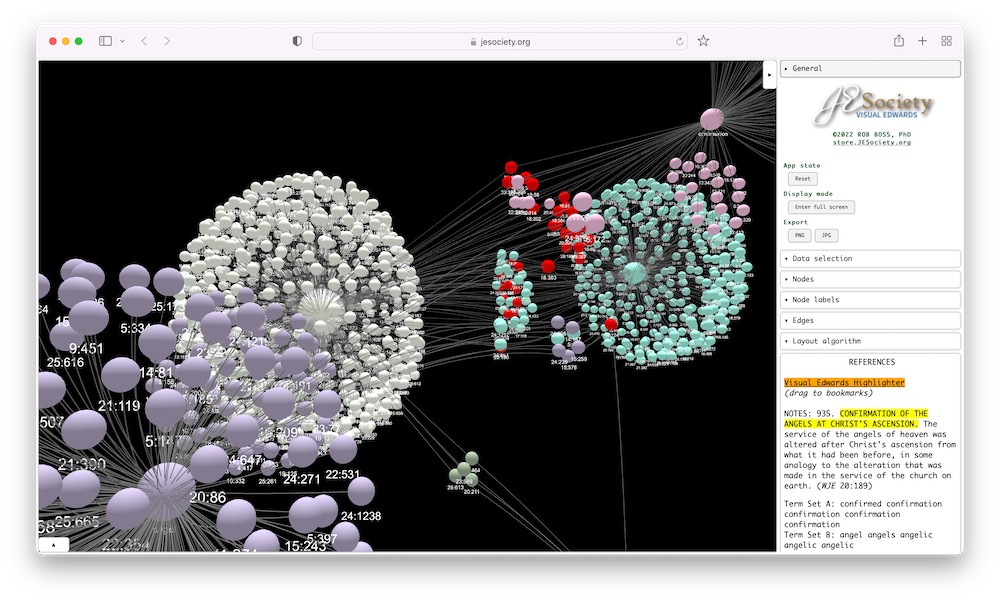Image resolution: width=1000 pixels, height=602 pixels.
Task: Click the WJE 20:189 citation text
Action: (846, 486)
